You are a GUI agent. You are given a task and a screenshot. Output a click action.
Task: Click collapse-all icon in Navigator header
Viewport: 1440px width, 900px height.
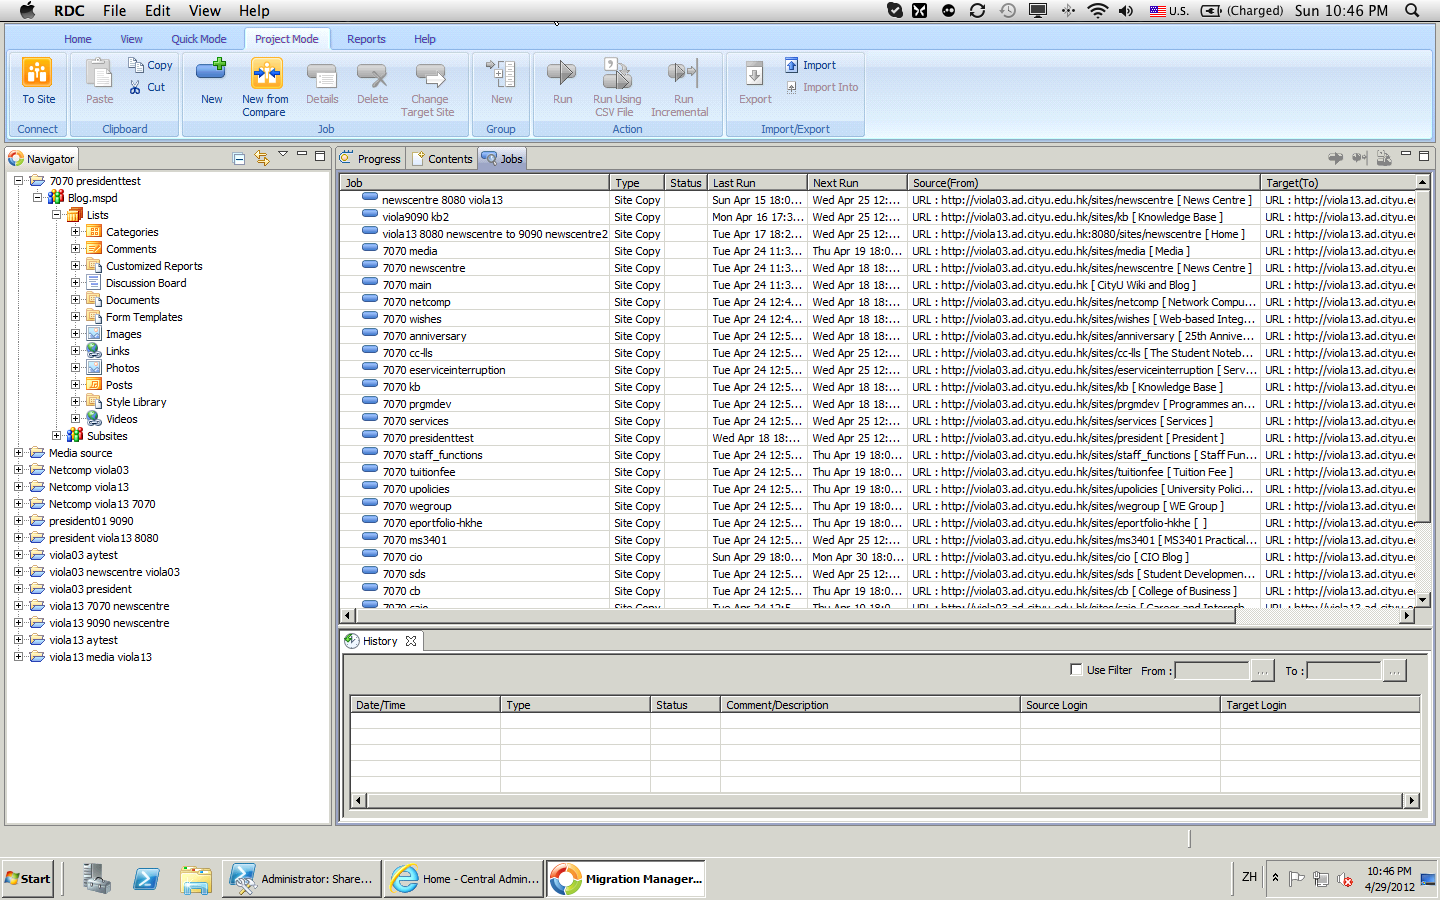click(239, 158)
